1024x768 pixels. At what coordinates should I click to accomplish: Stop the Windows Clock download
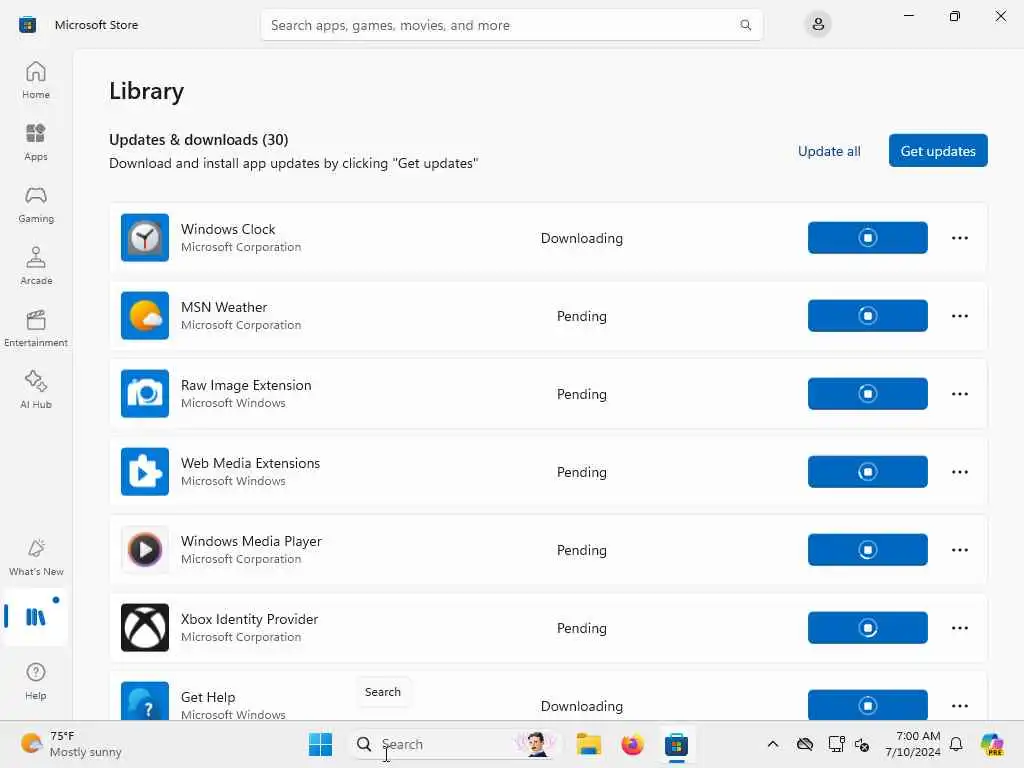pyautogui.click(x=867, y=238)
